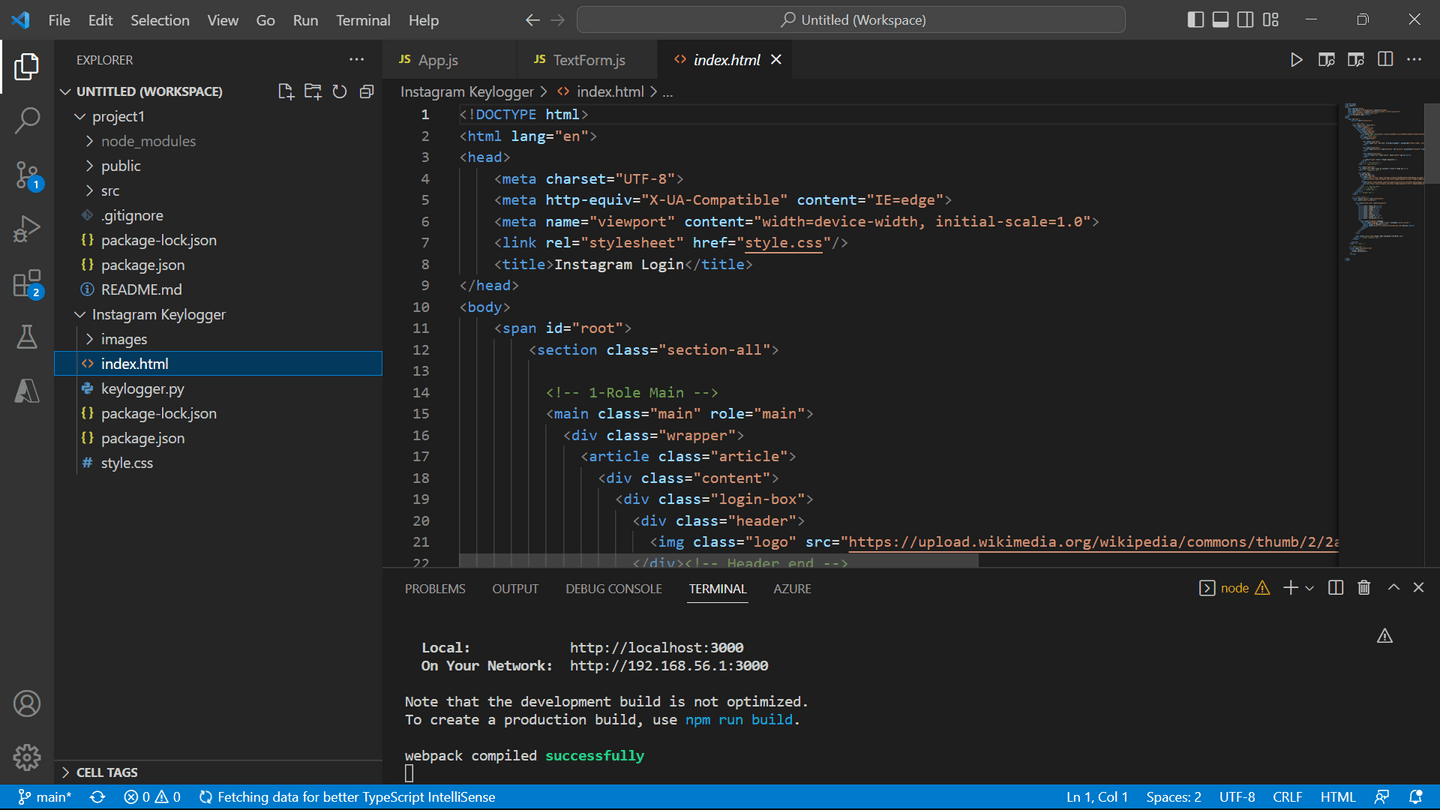The width and height of the screenshot is (1440, 810).
Task: Open the Accounts icon
Action: 27,704
